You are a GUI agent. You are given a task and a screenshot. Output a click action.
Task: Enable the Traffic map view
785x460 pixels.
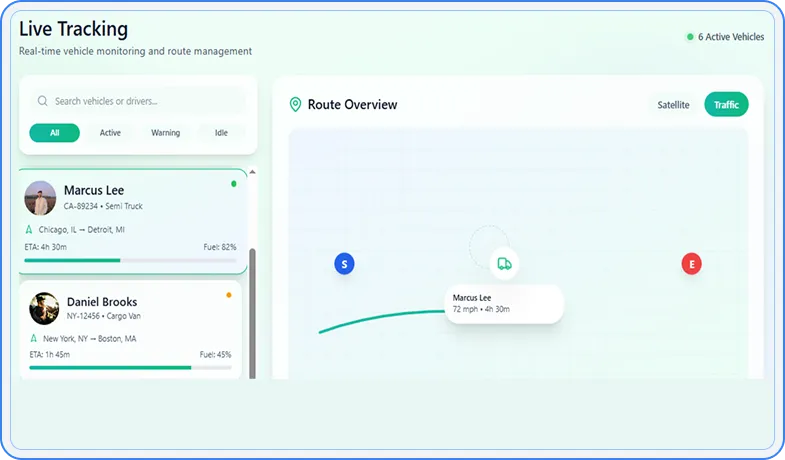coord(726,105)
